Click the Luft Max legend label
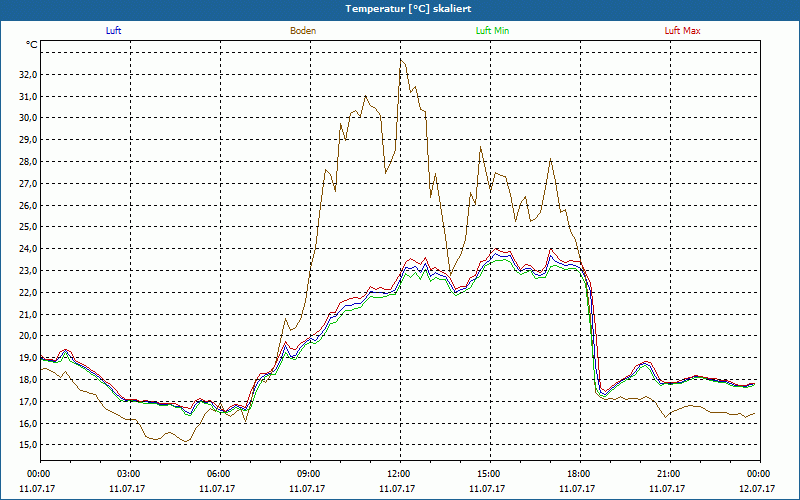This screenshot has height=500, width=800. tap(682, 31)
